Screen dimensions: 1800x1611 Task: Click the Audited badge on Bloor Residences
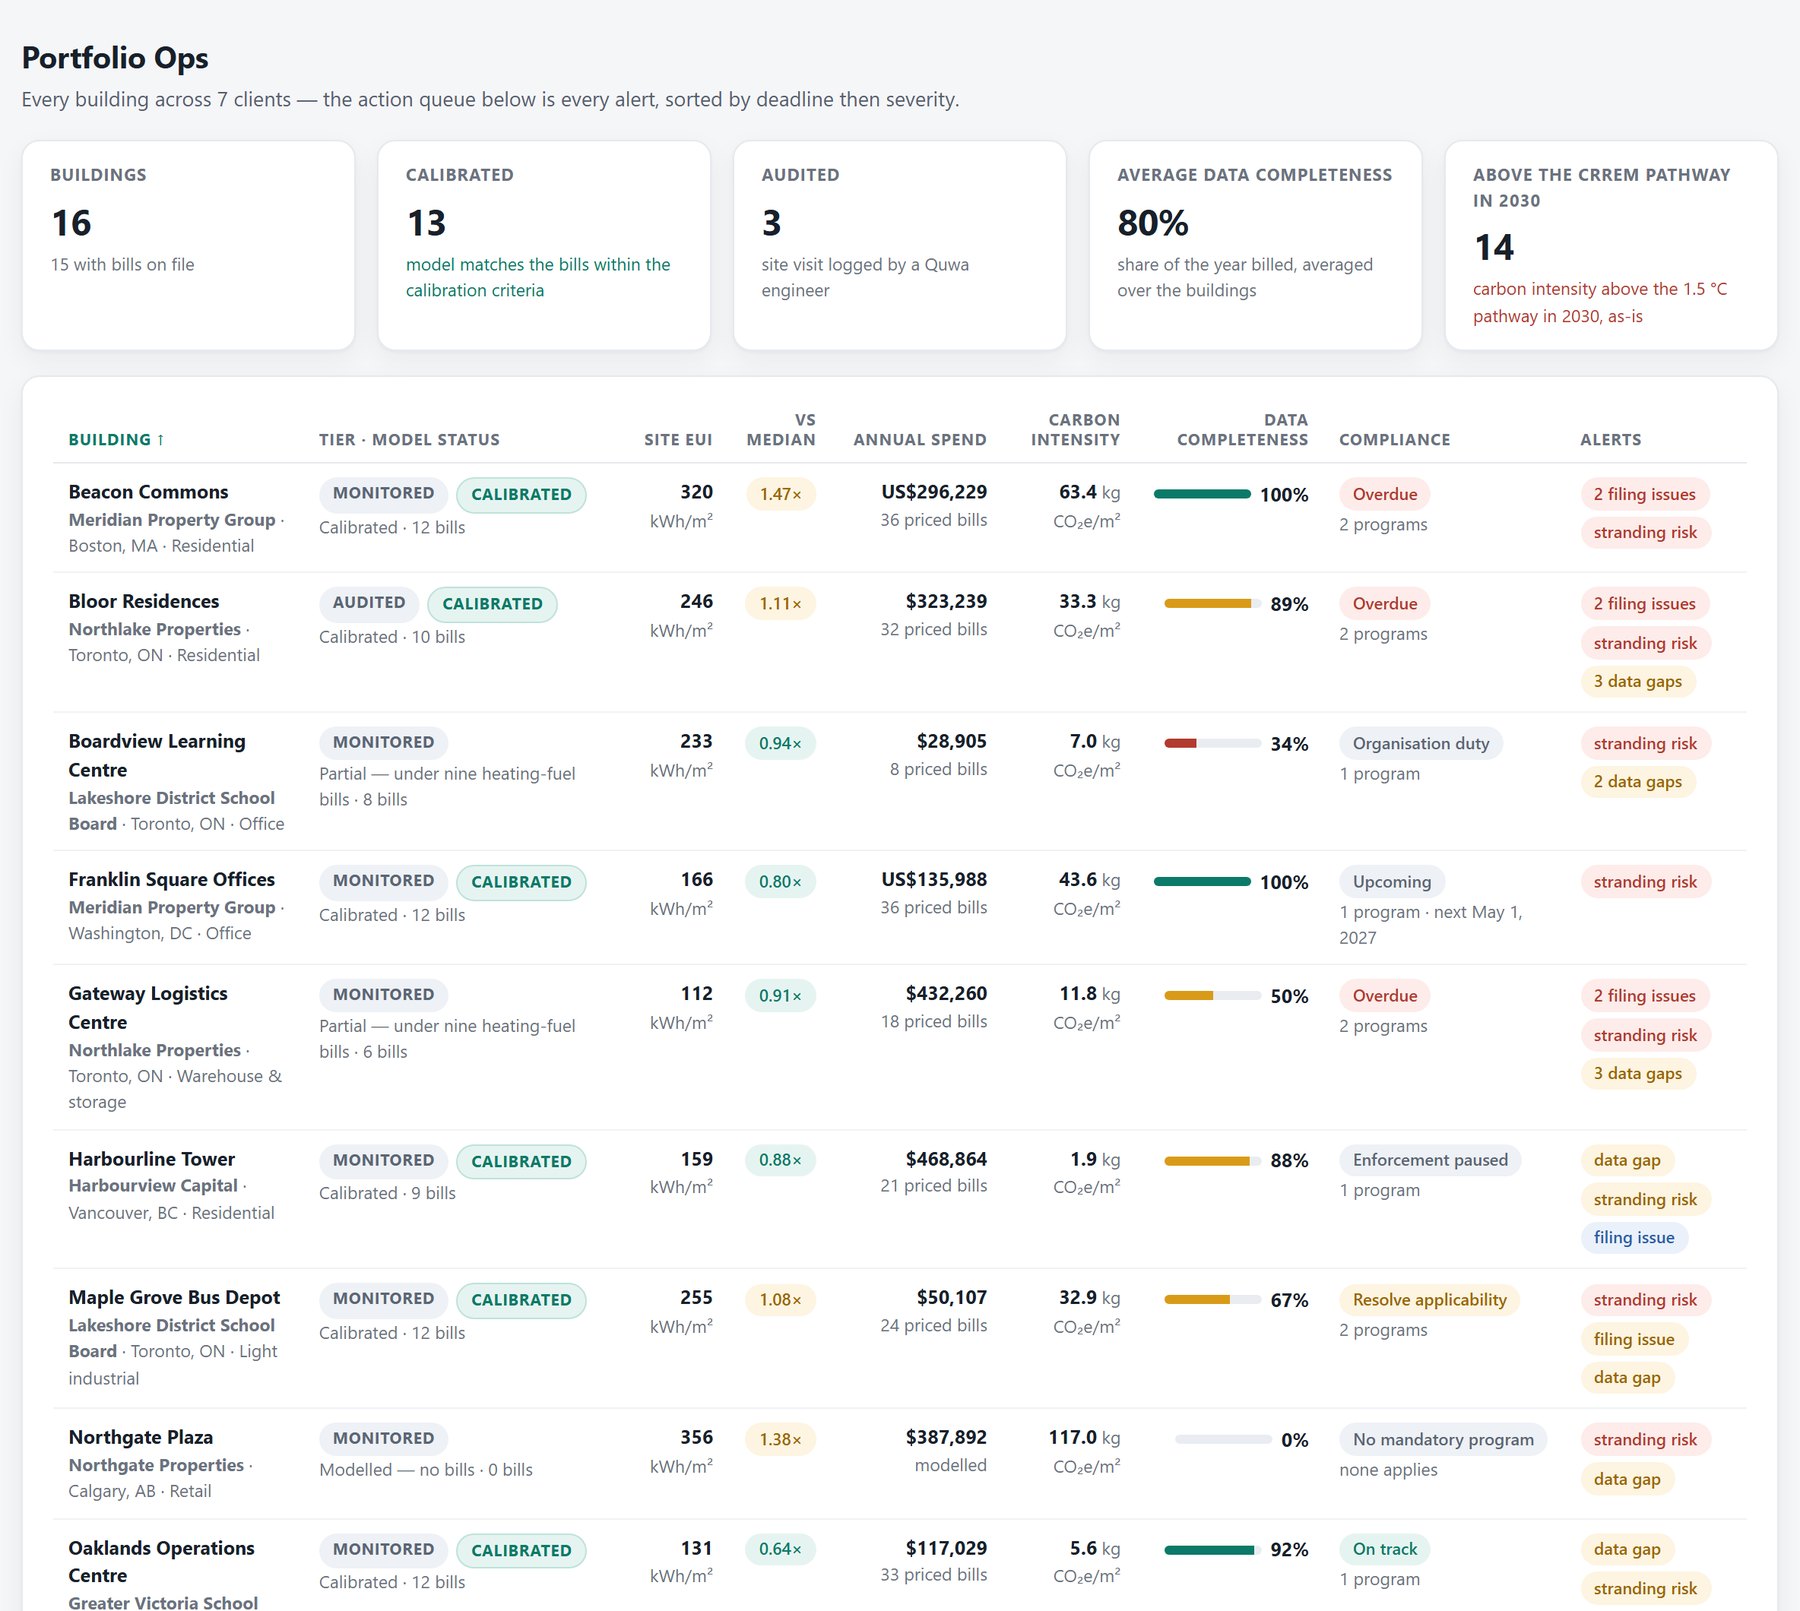pyautogui.click(x=369, y=602)
